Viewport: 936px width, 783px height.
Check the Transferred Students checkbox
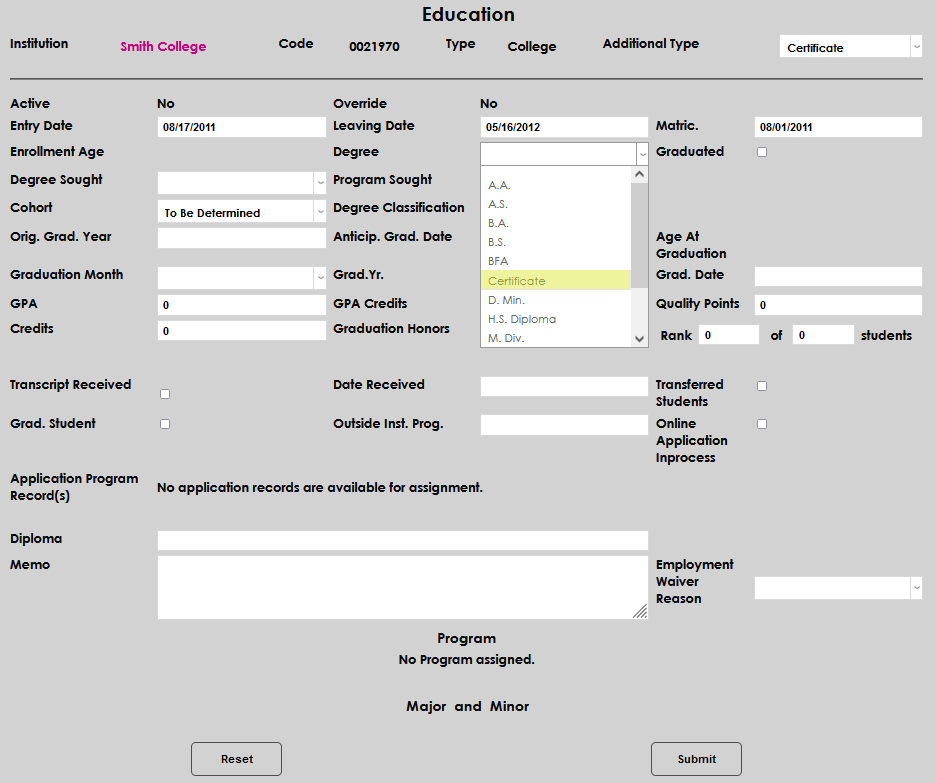coord(762,386)
